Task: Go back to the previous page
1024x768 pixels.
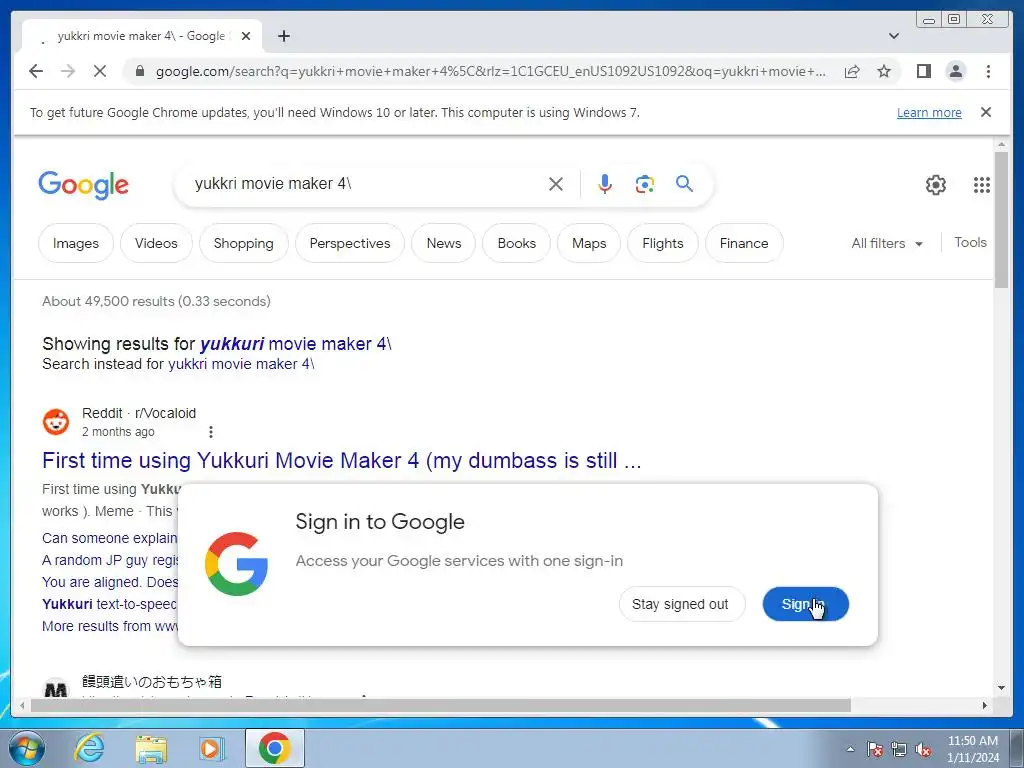Action: click(36, 71)
